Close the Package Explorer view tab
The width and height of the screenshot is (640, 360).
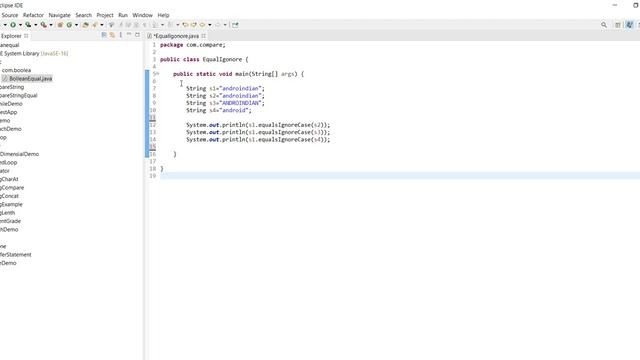(26, 36)
